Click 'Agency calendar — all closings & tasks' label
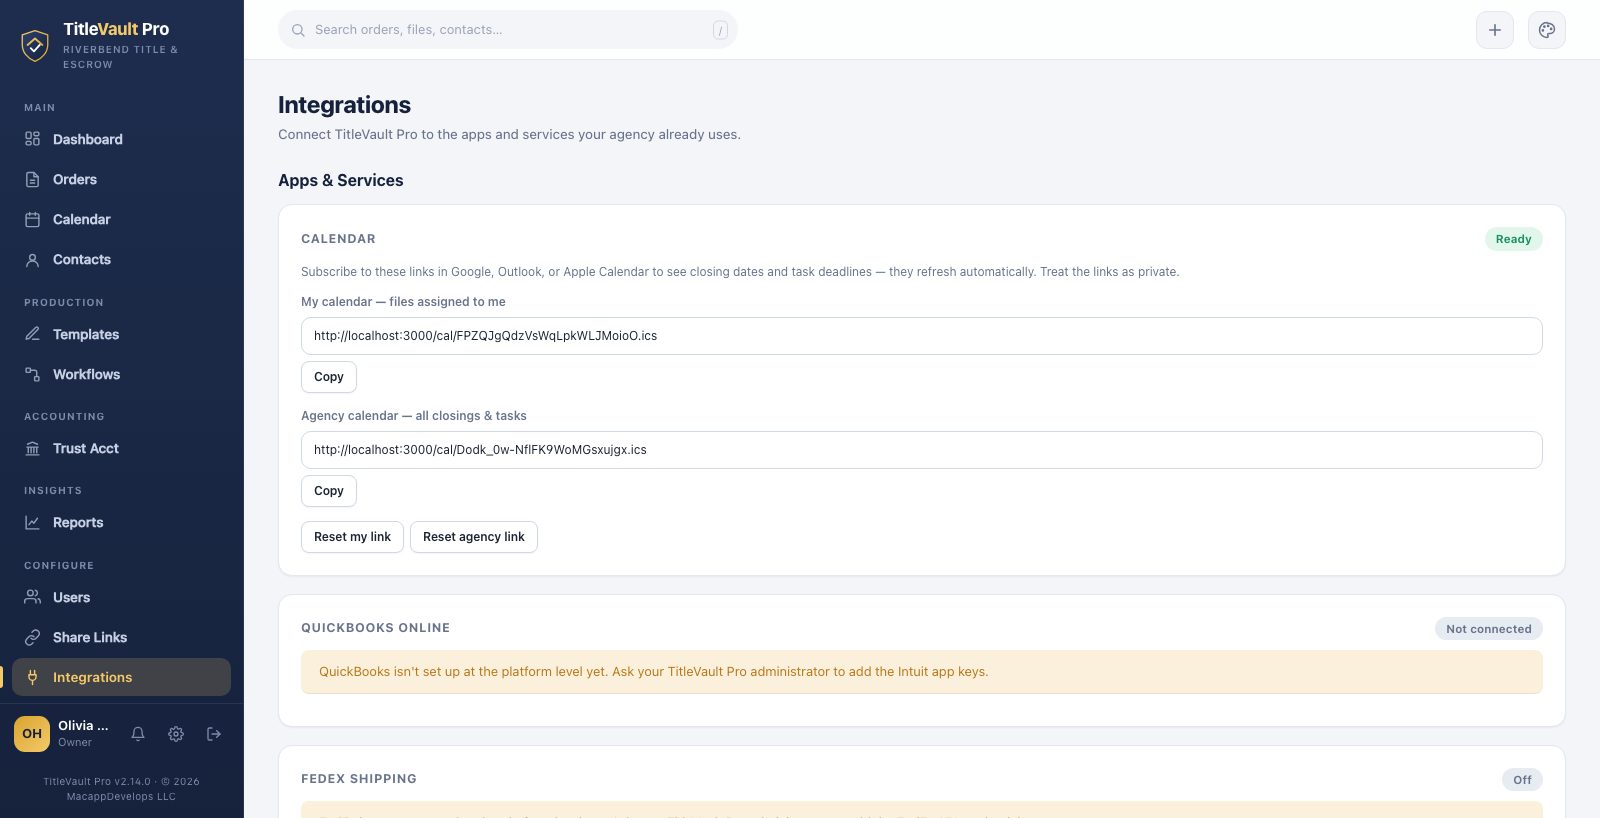This screenshot has height=818, width=1600. click(414, 416)
